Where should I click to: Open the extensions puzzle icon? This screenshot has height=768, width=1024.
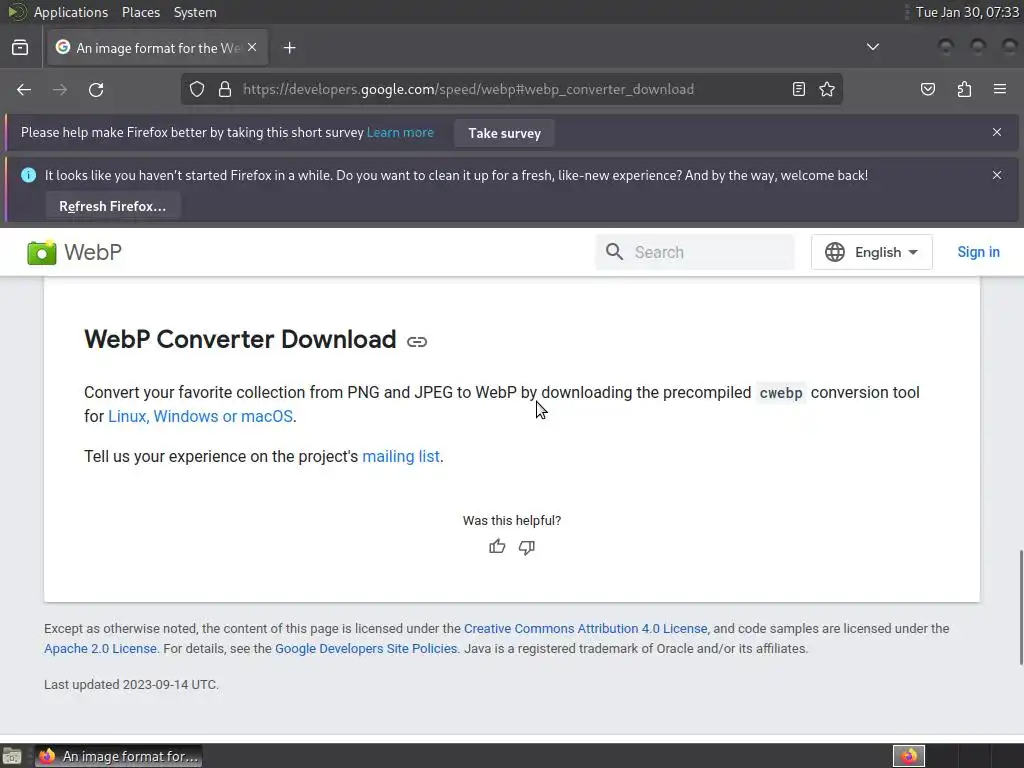[x=964, y=89]
